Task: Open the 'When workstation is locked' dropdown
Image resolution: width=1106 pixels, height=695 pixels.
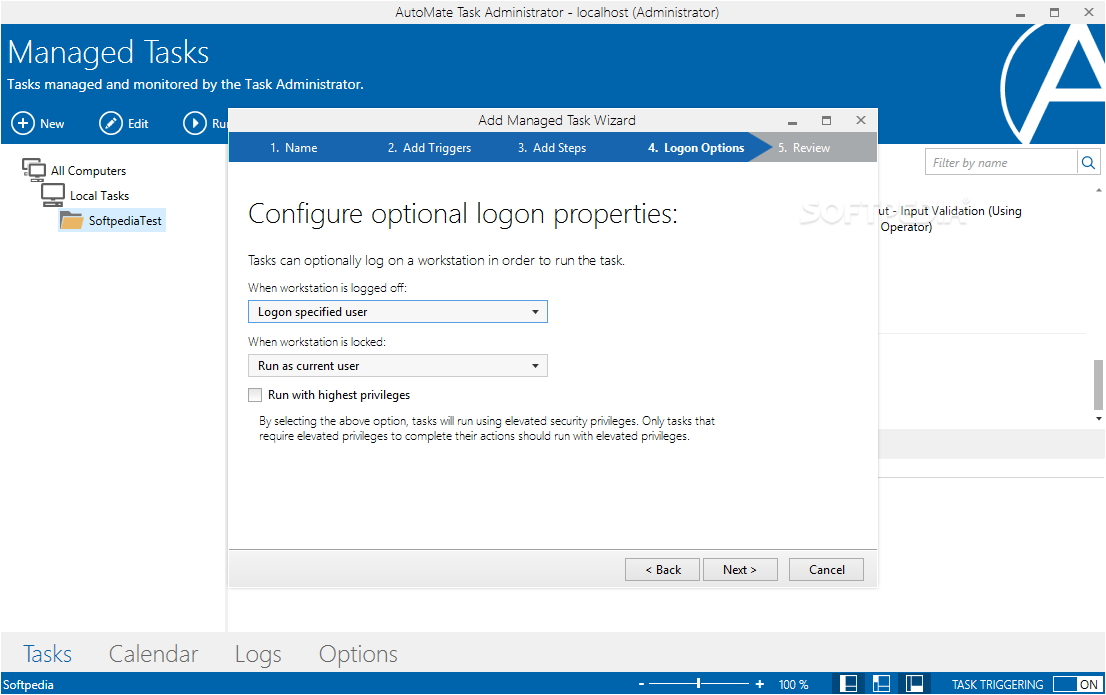Action: (398, 365)
